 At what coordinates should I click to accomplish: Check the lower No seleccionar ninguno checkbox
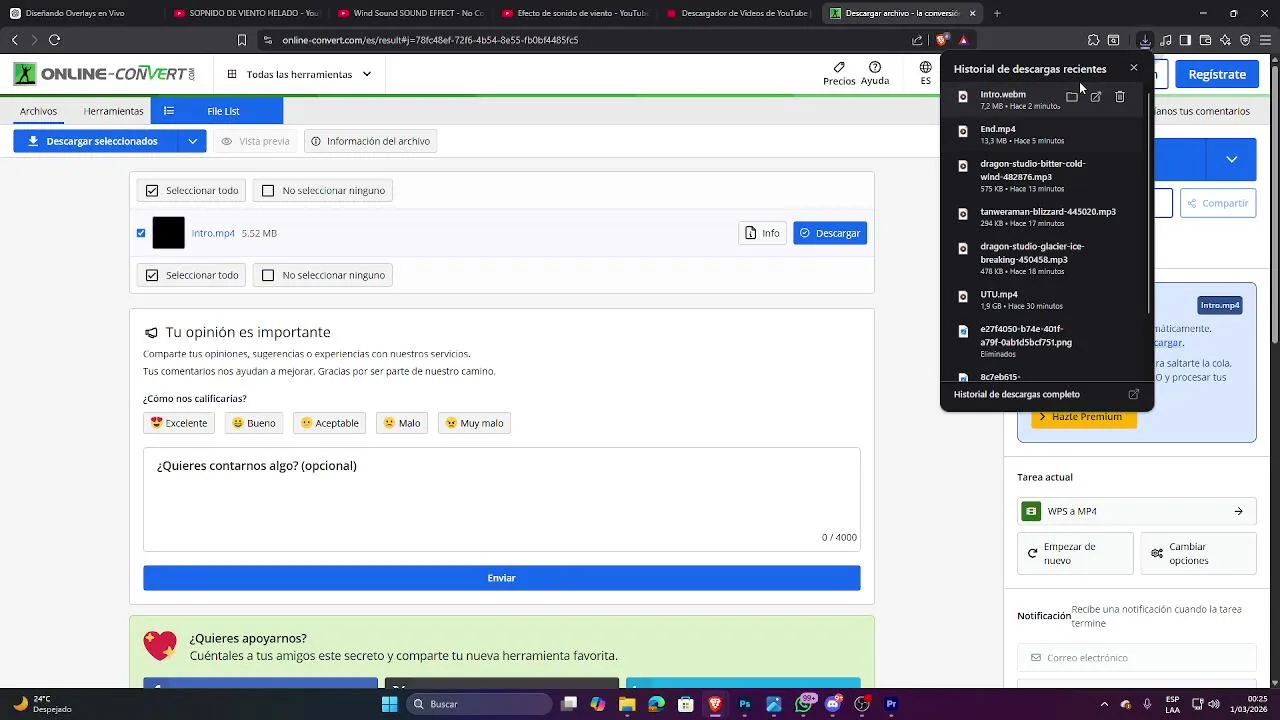click(x=268, y=275)
